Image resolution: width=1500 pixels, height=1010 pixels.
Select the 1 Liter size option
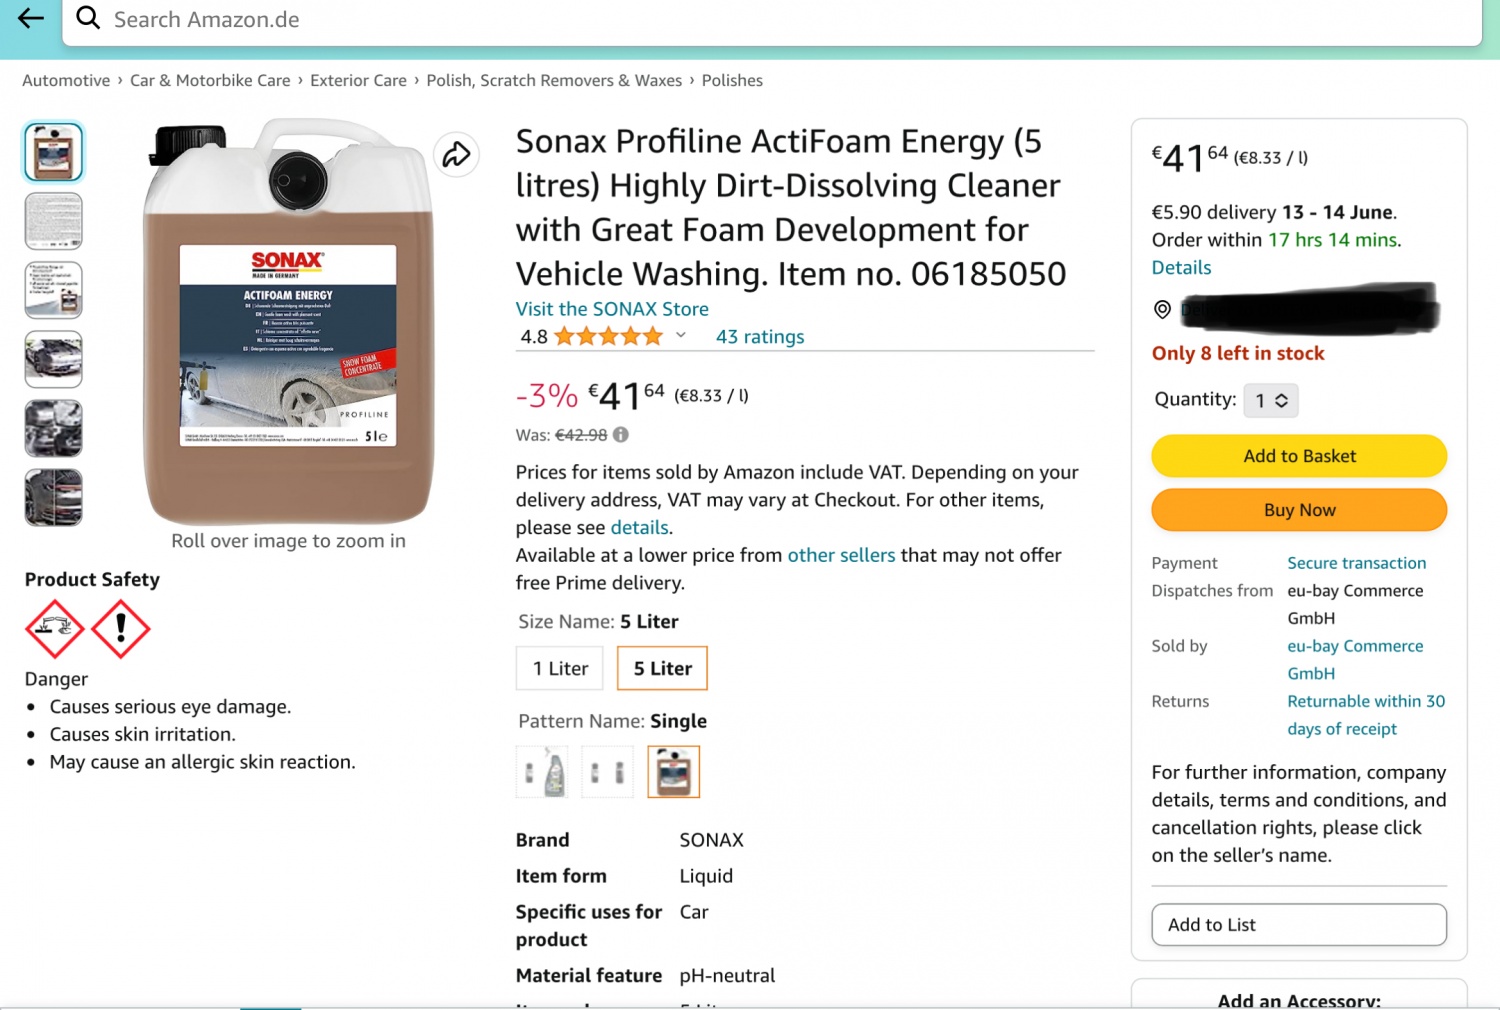(560, 669)
